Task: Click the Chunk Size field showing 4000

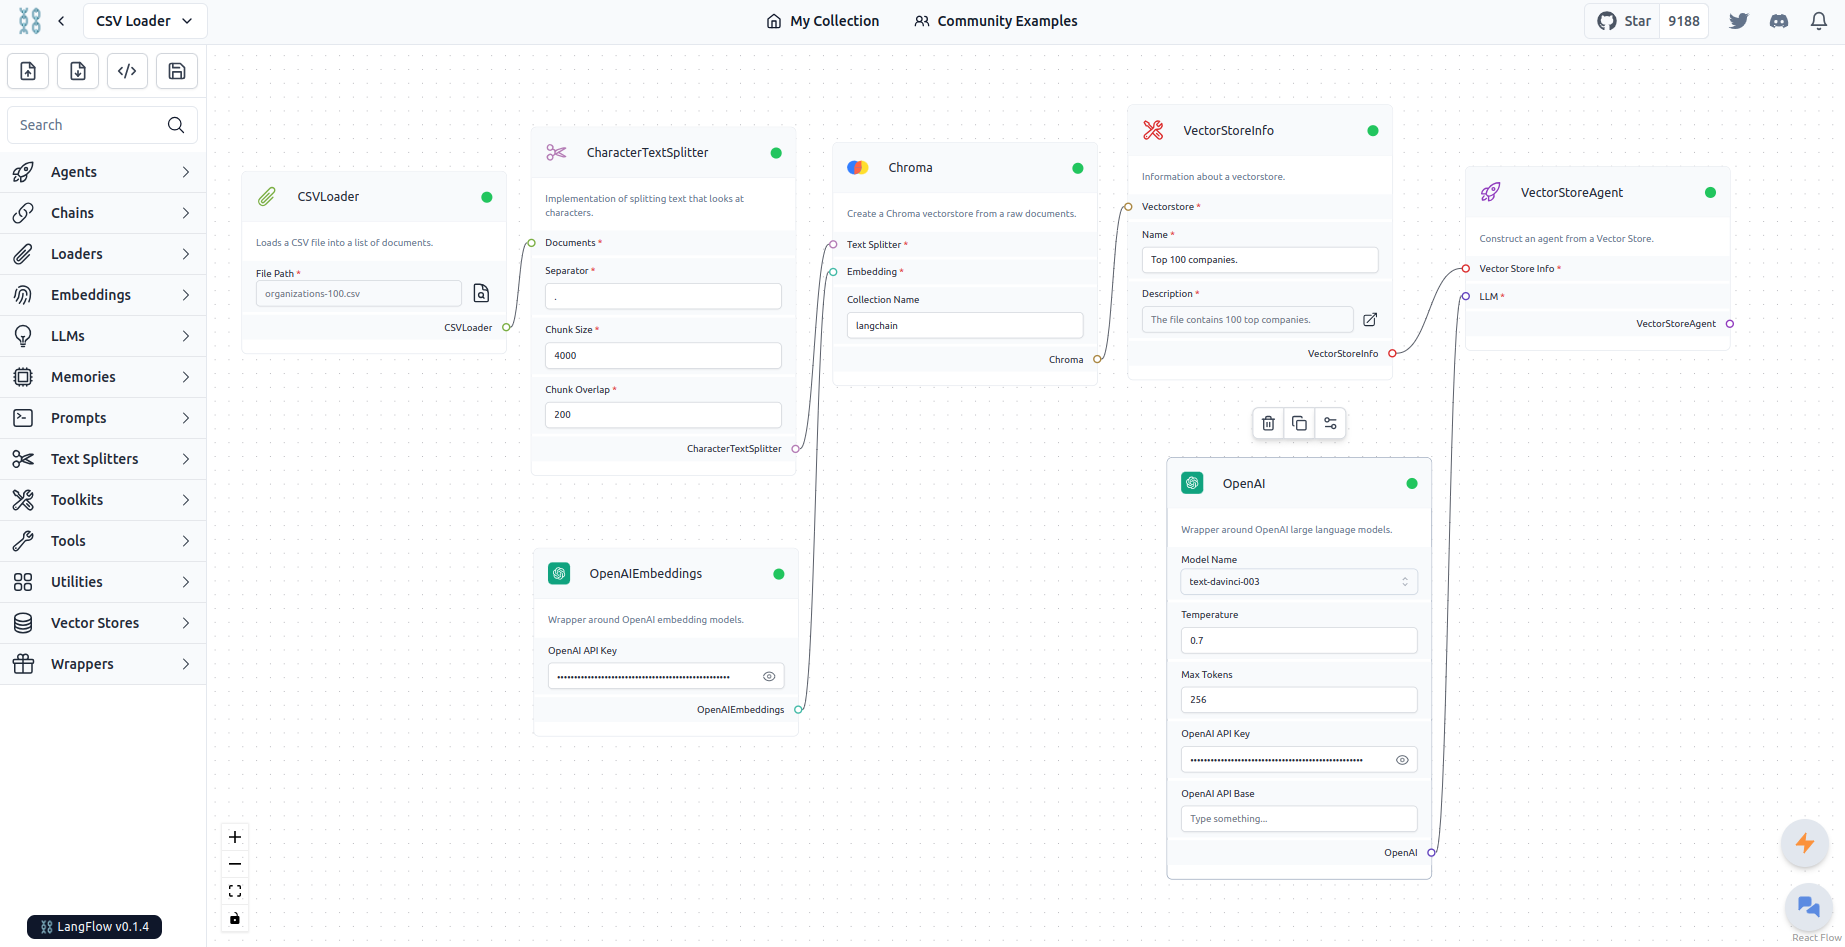Action: point(663,356)
